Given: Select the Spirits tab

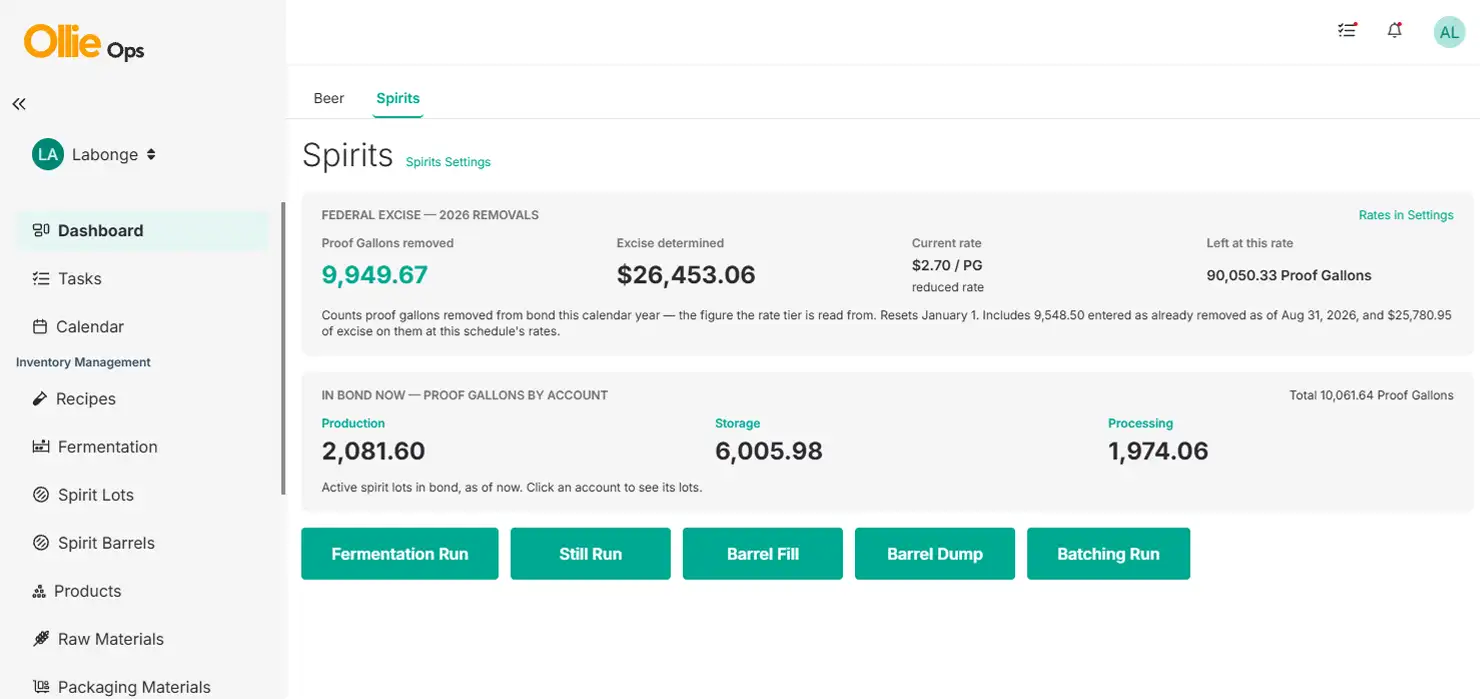Looking at the screenshot, I should [x=398, y=98].
